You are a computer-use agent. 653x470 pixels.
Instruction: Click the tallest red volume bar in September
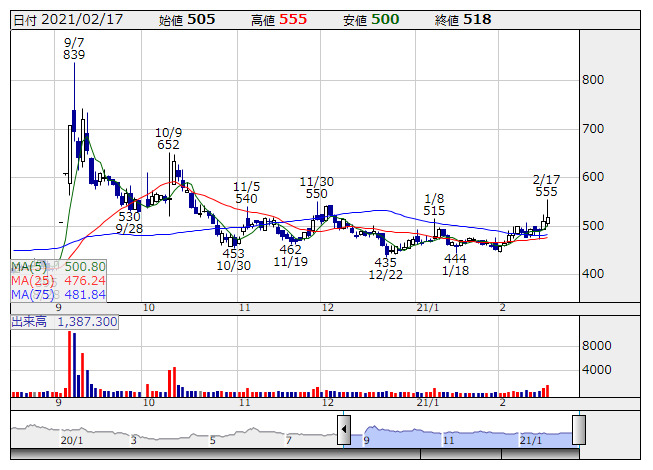click(x=69, y=364)
